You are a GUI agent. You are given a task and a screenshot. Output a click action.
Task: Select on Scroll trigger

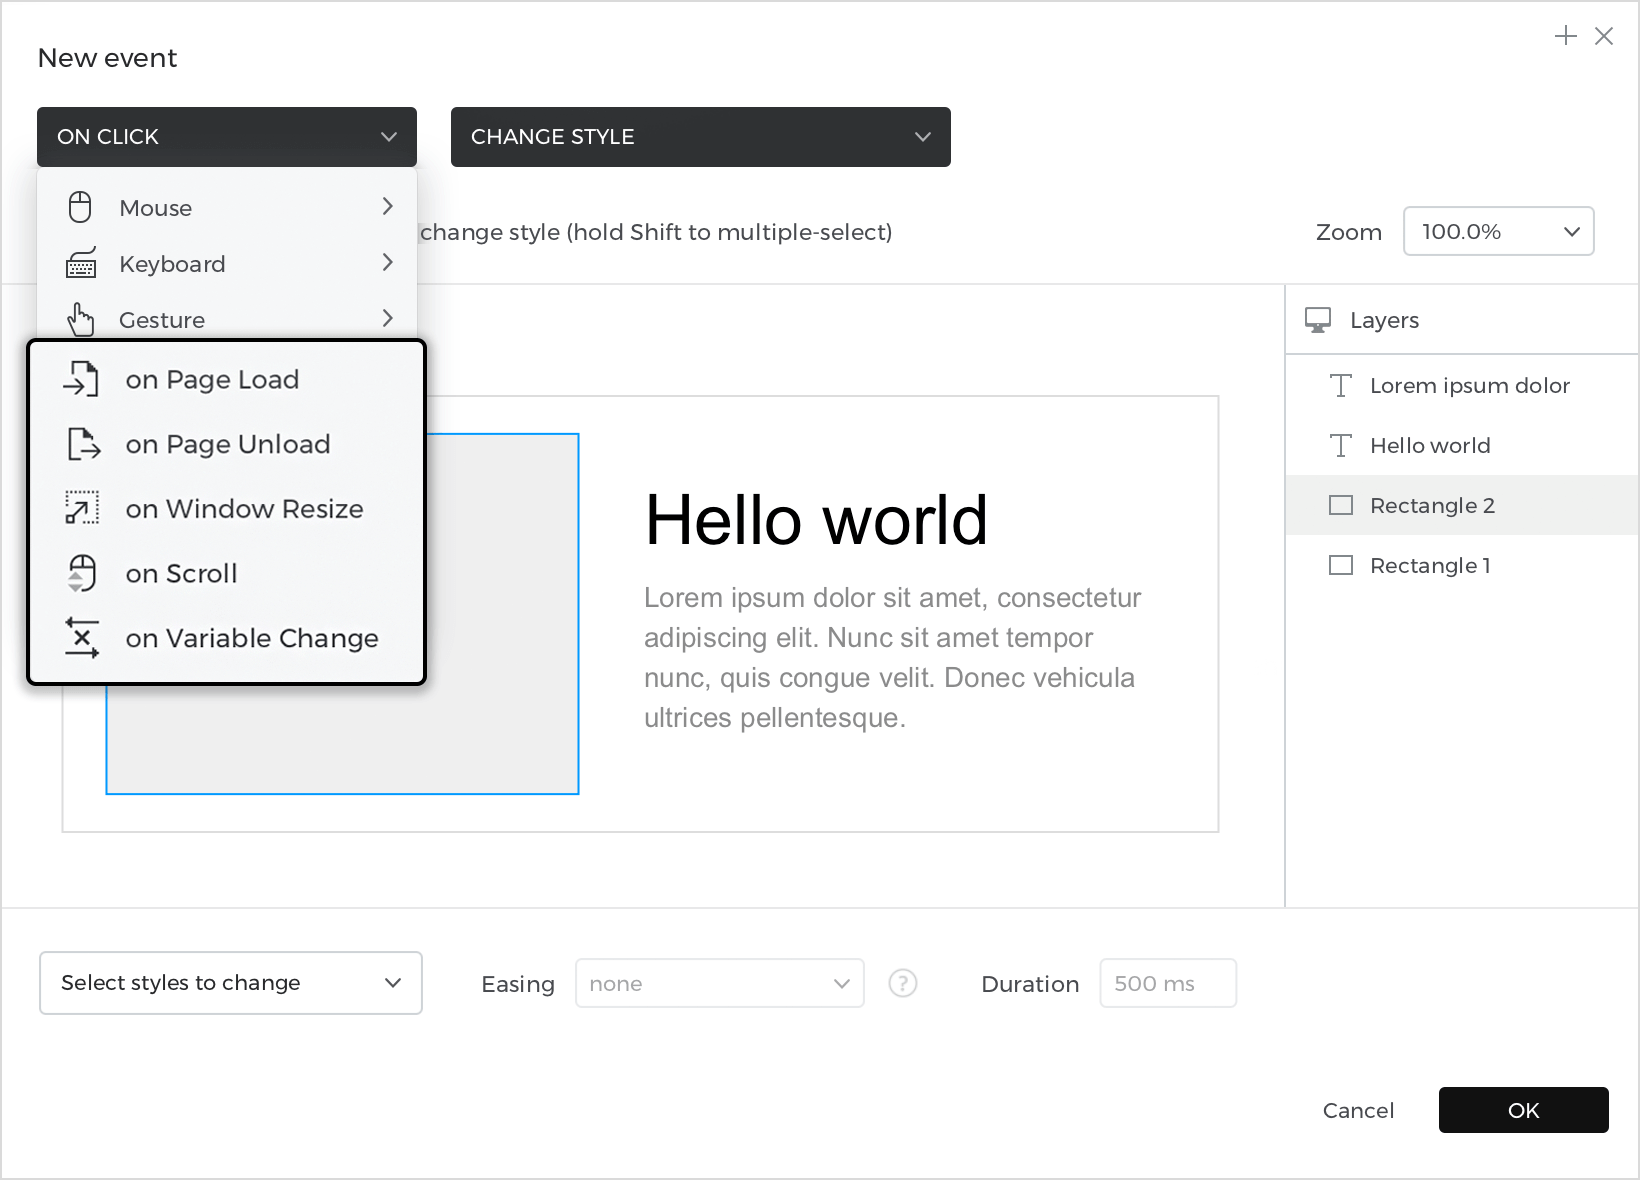[x=227, y=574]
